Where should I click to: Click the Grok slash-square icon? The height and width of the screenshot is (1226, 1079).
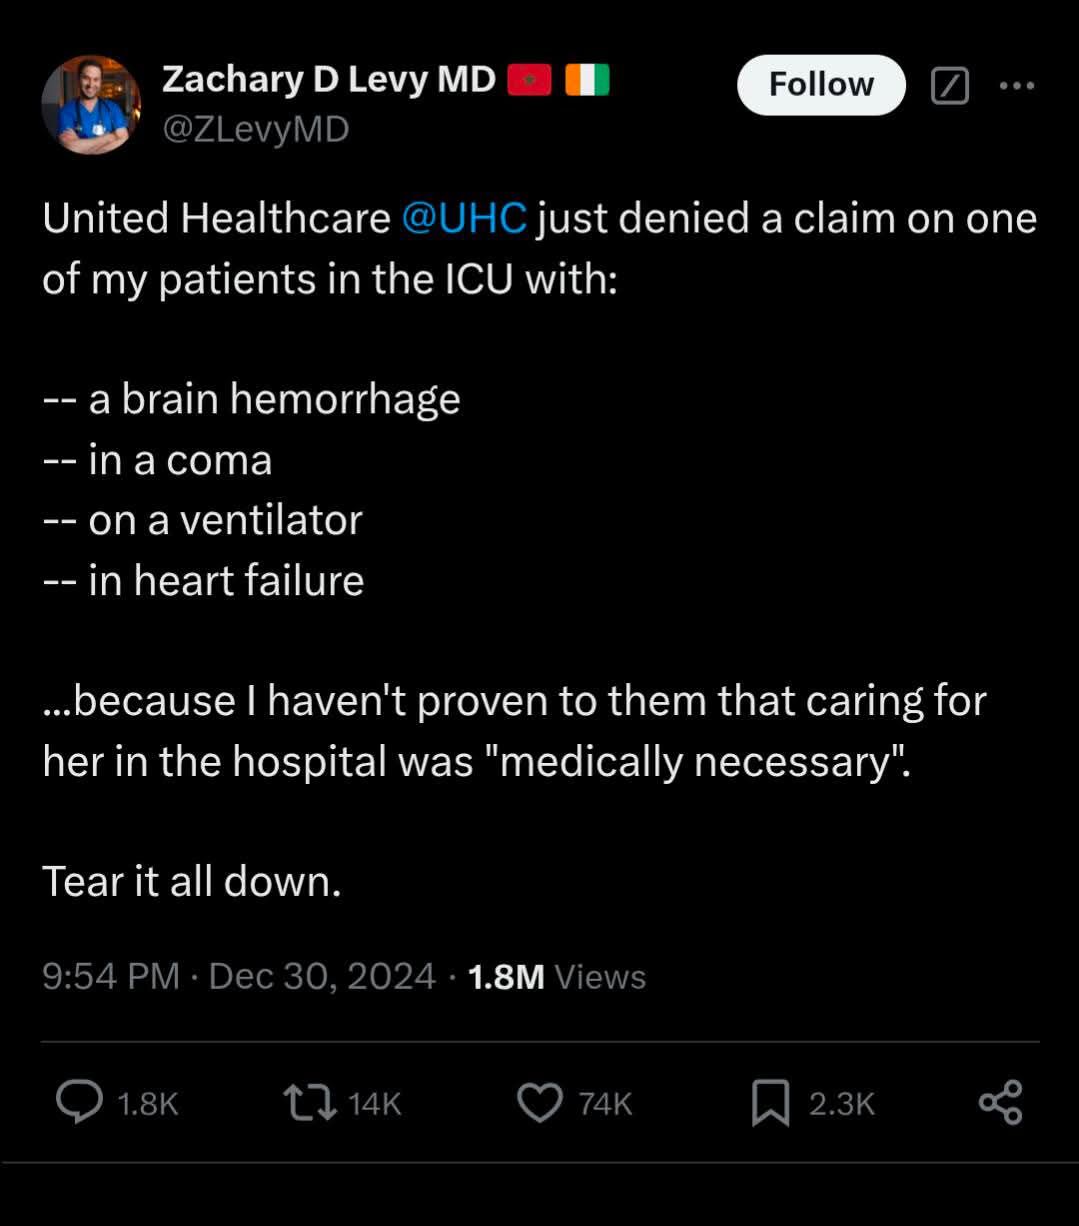point(950,87)
